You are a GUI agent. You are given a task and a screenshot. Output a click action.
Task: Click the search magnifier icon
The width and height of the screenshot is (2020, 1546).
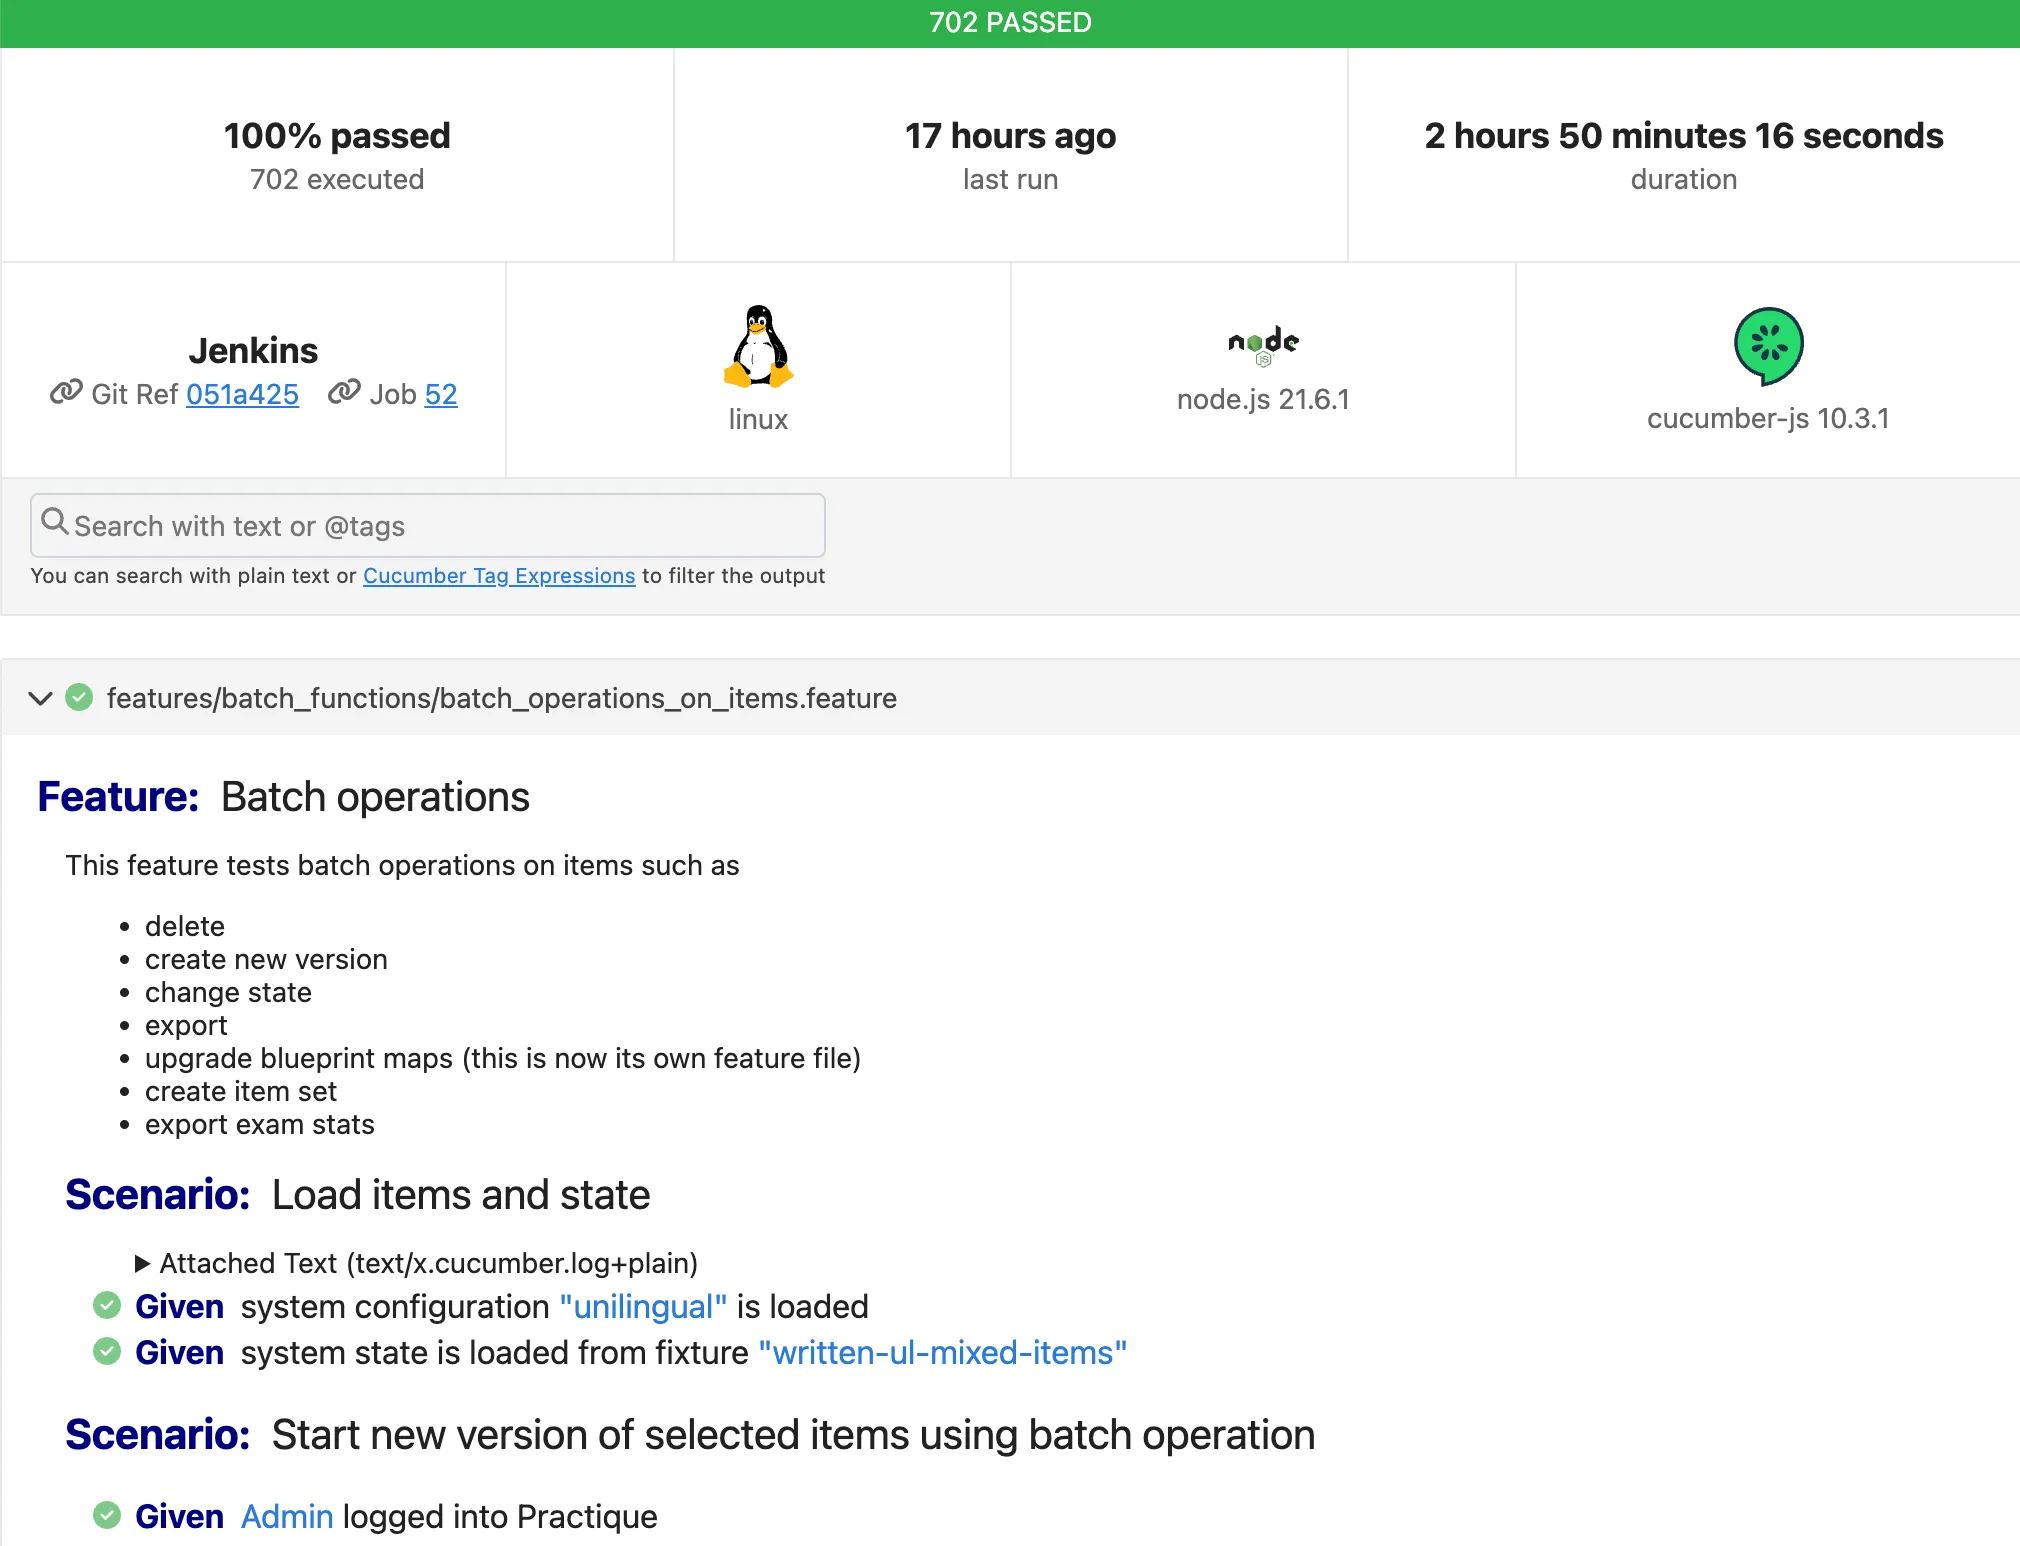(x=56, y=522)
